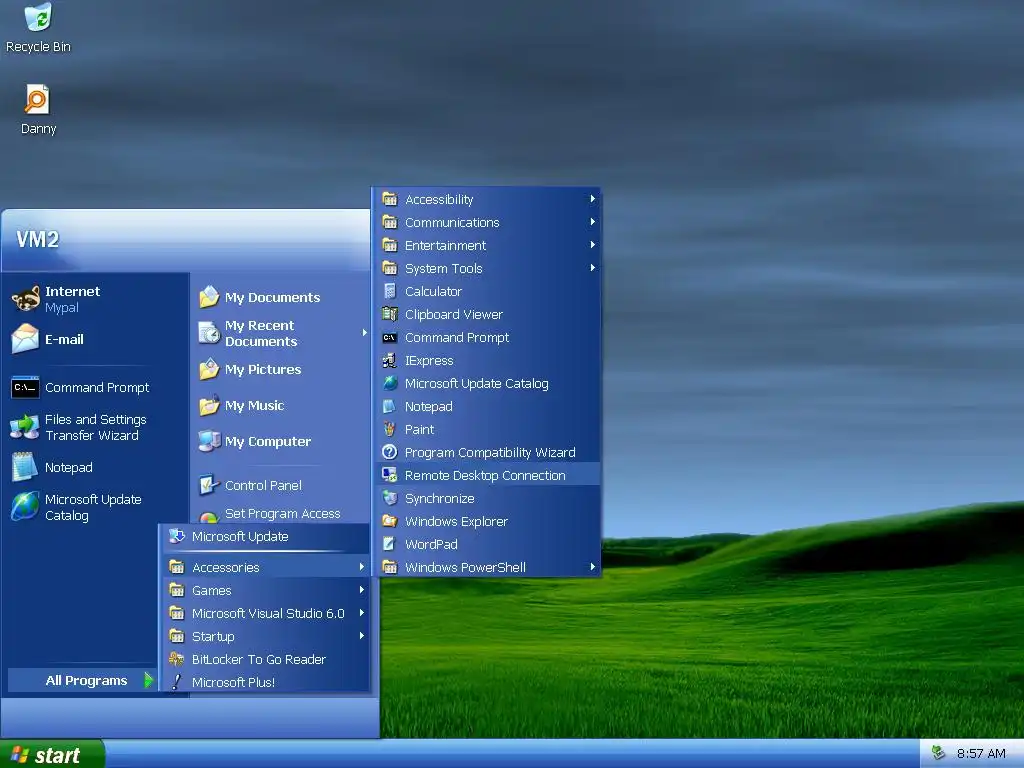Open Microsoft Update in All Programs
Viewport: 1024px width, 768px height.
click(x=265, y=537)
